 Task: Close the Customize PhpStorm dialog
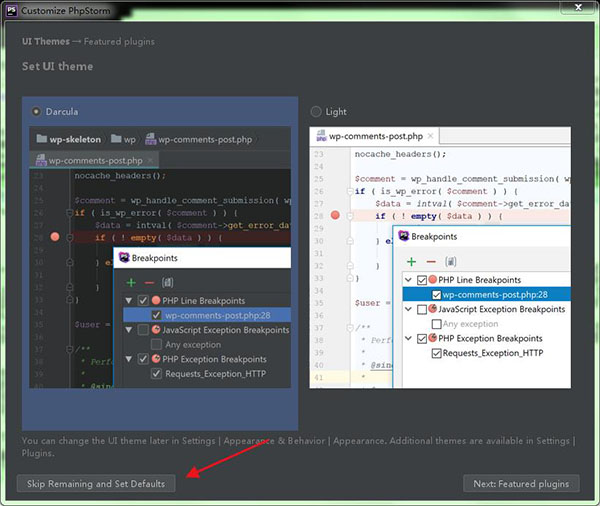tap(578, 7)
